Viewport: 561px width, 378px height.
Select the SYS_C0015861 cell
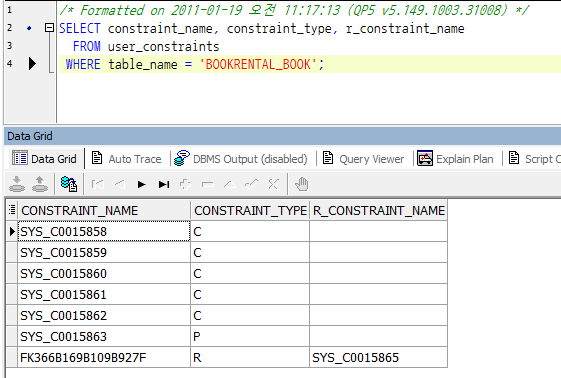pyautogui.click(x=104, y=295)
